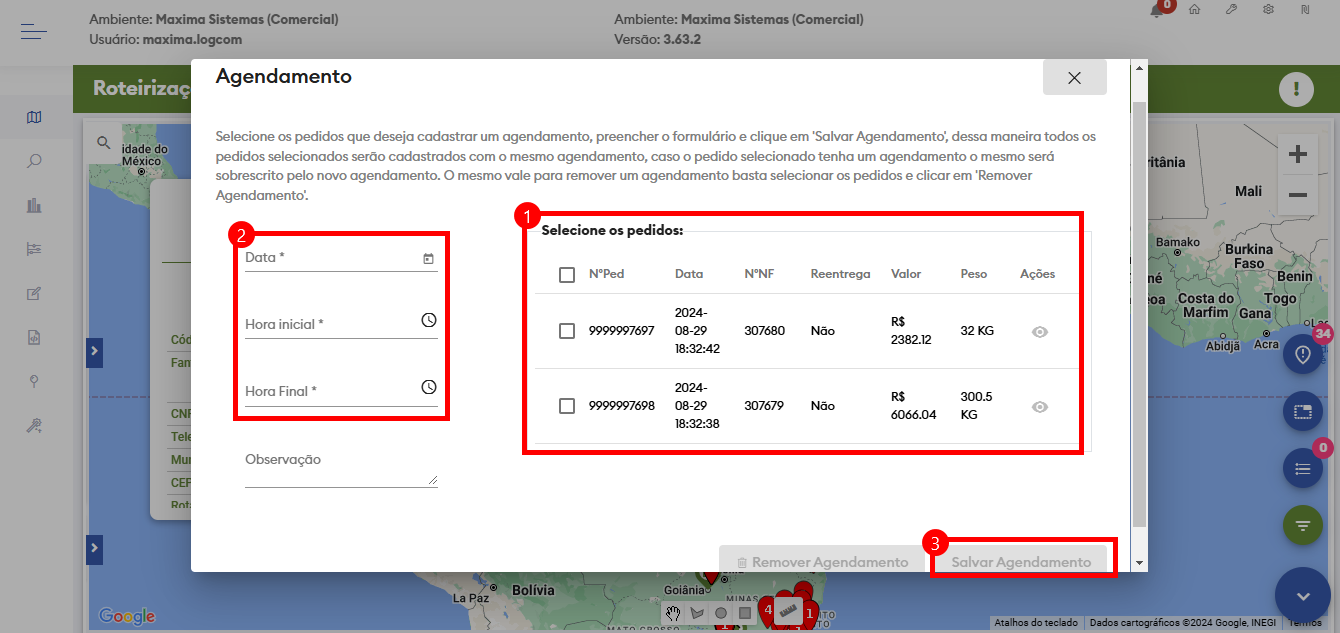Expand the hamburger menu at top left
1340x633 pixels.
coord(34,33)
